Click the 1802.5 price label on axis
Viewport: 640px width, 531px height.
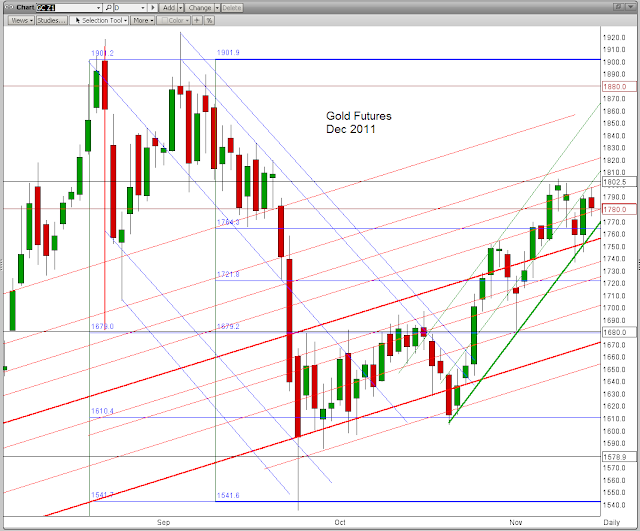tap(619, 182)
